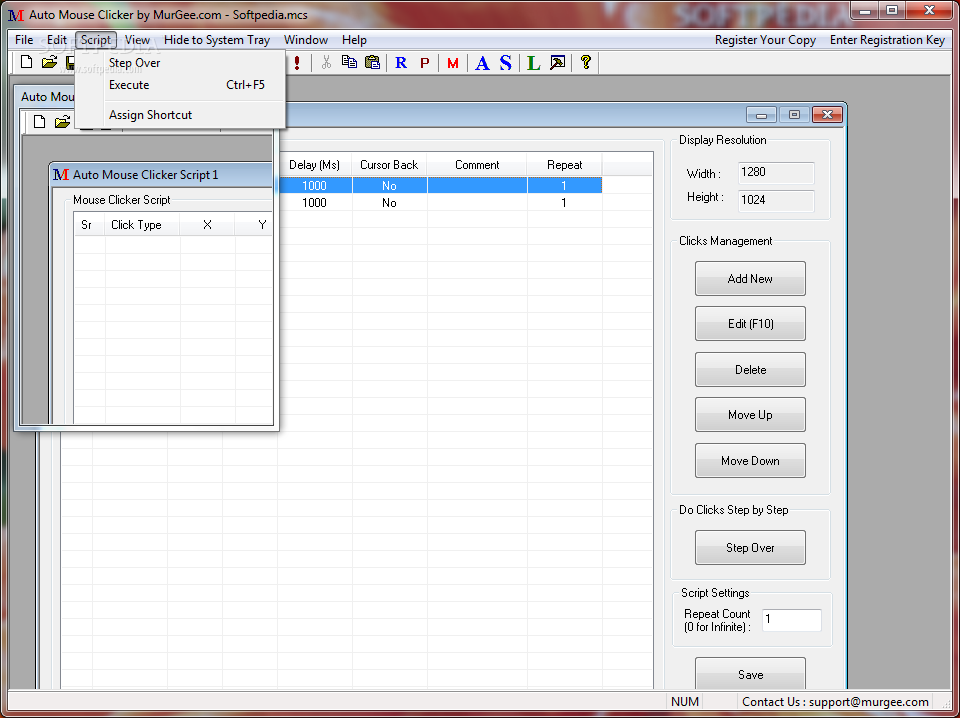Click the Repeat column header
The height and width of the screenshot is (718, 960).
[564, 165]
